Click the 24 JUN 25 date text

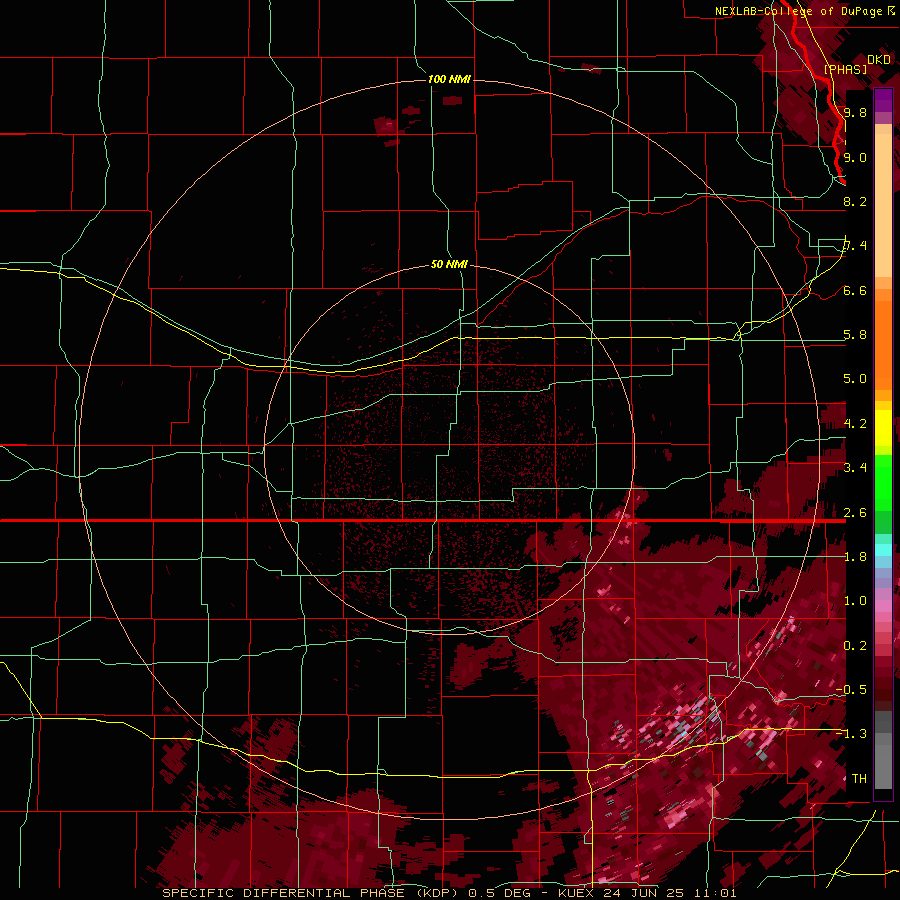pos(643,893)
